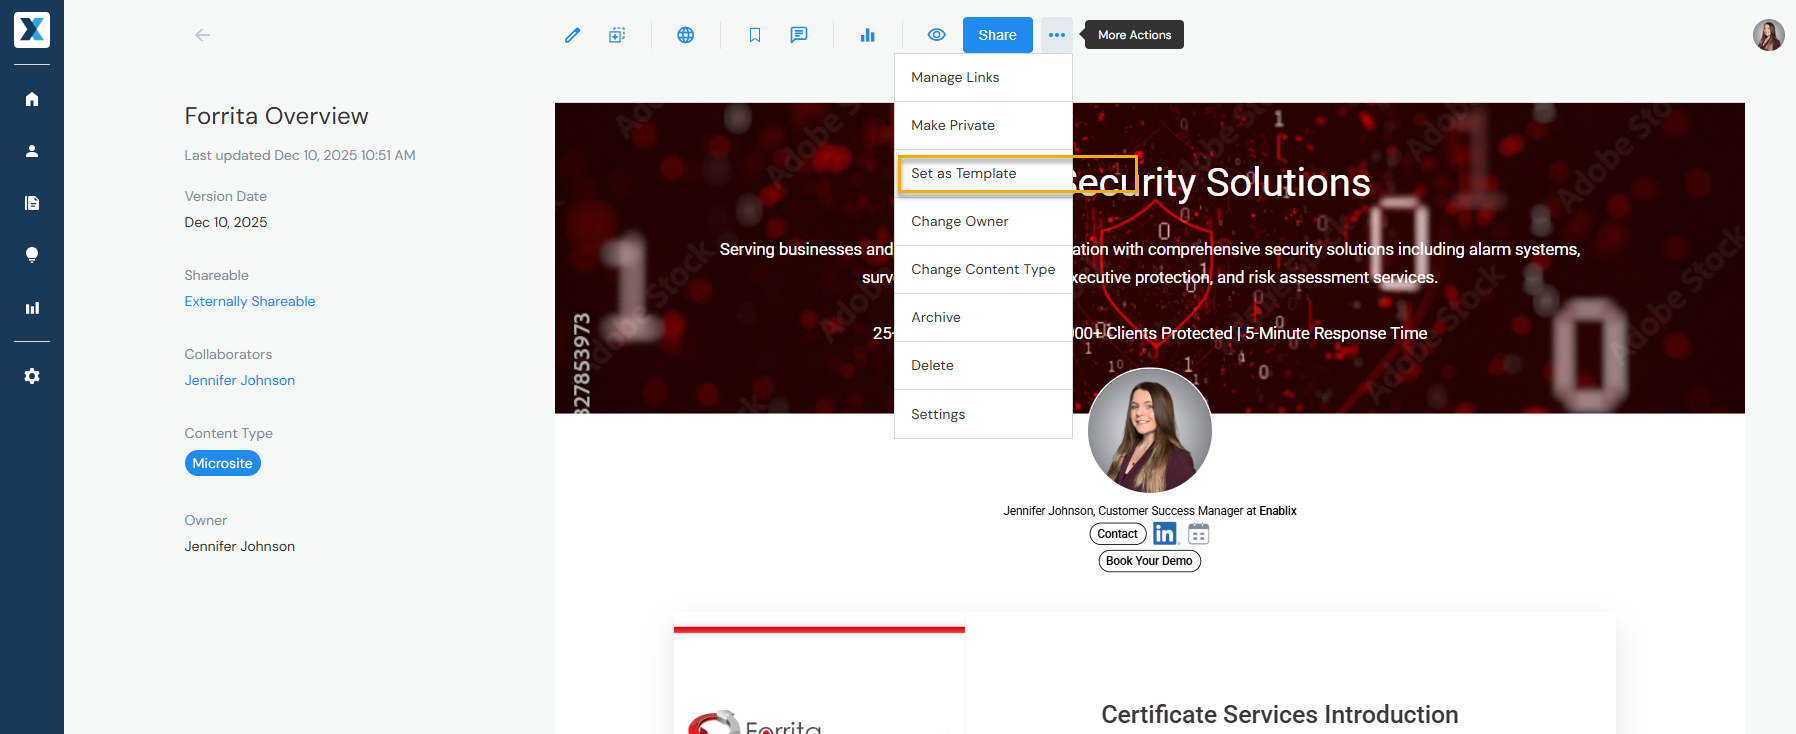Open the settings gear in sidebar
The image size is (1796, 734).
tap(32, 376)
